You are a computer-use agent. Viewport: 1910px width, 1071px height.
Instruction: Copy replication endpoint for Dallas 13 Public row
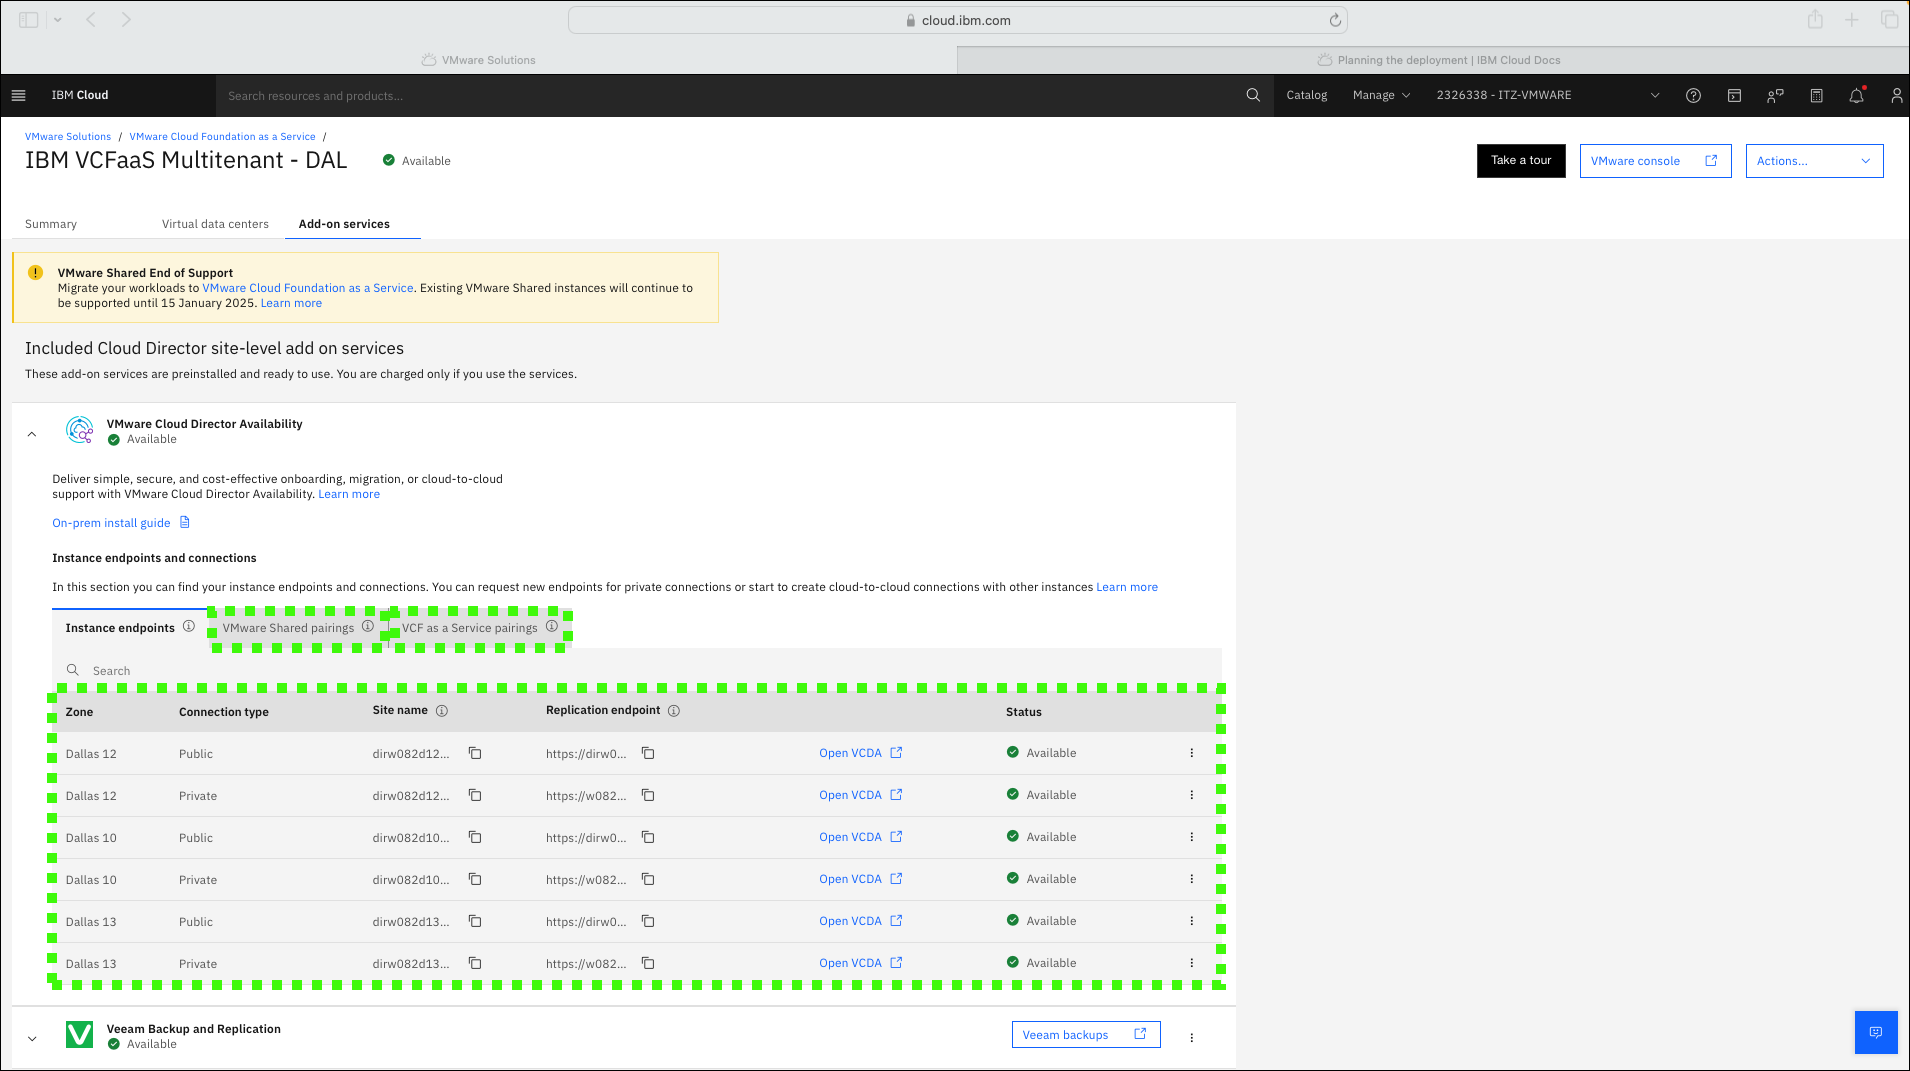(648, 921)
